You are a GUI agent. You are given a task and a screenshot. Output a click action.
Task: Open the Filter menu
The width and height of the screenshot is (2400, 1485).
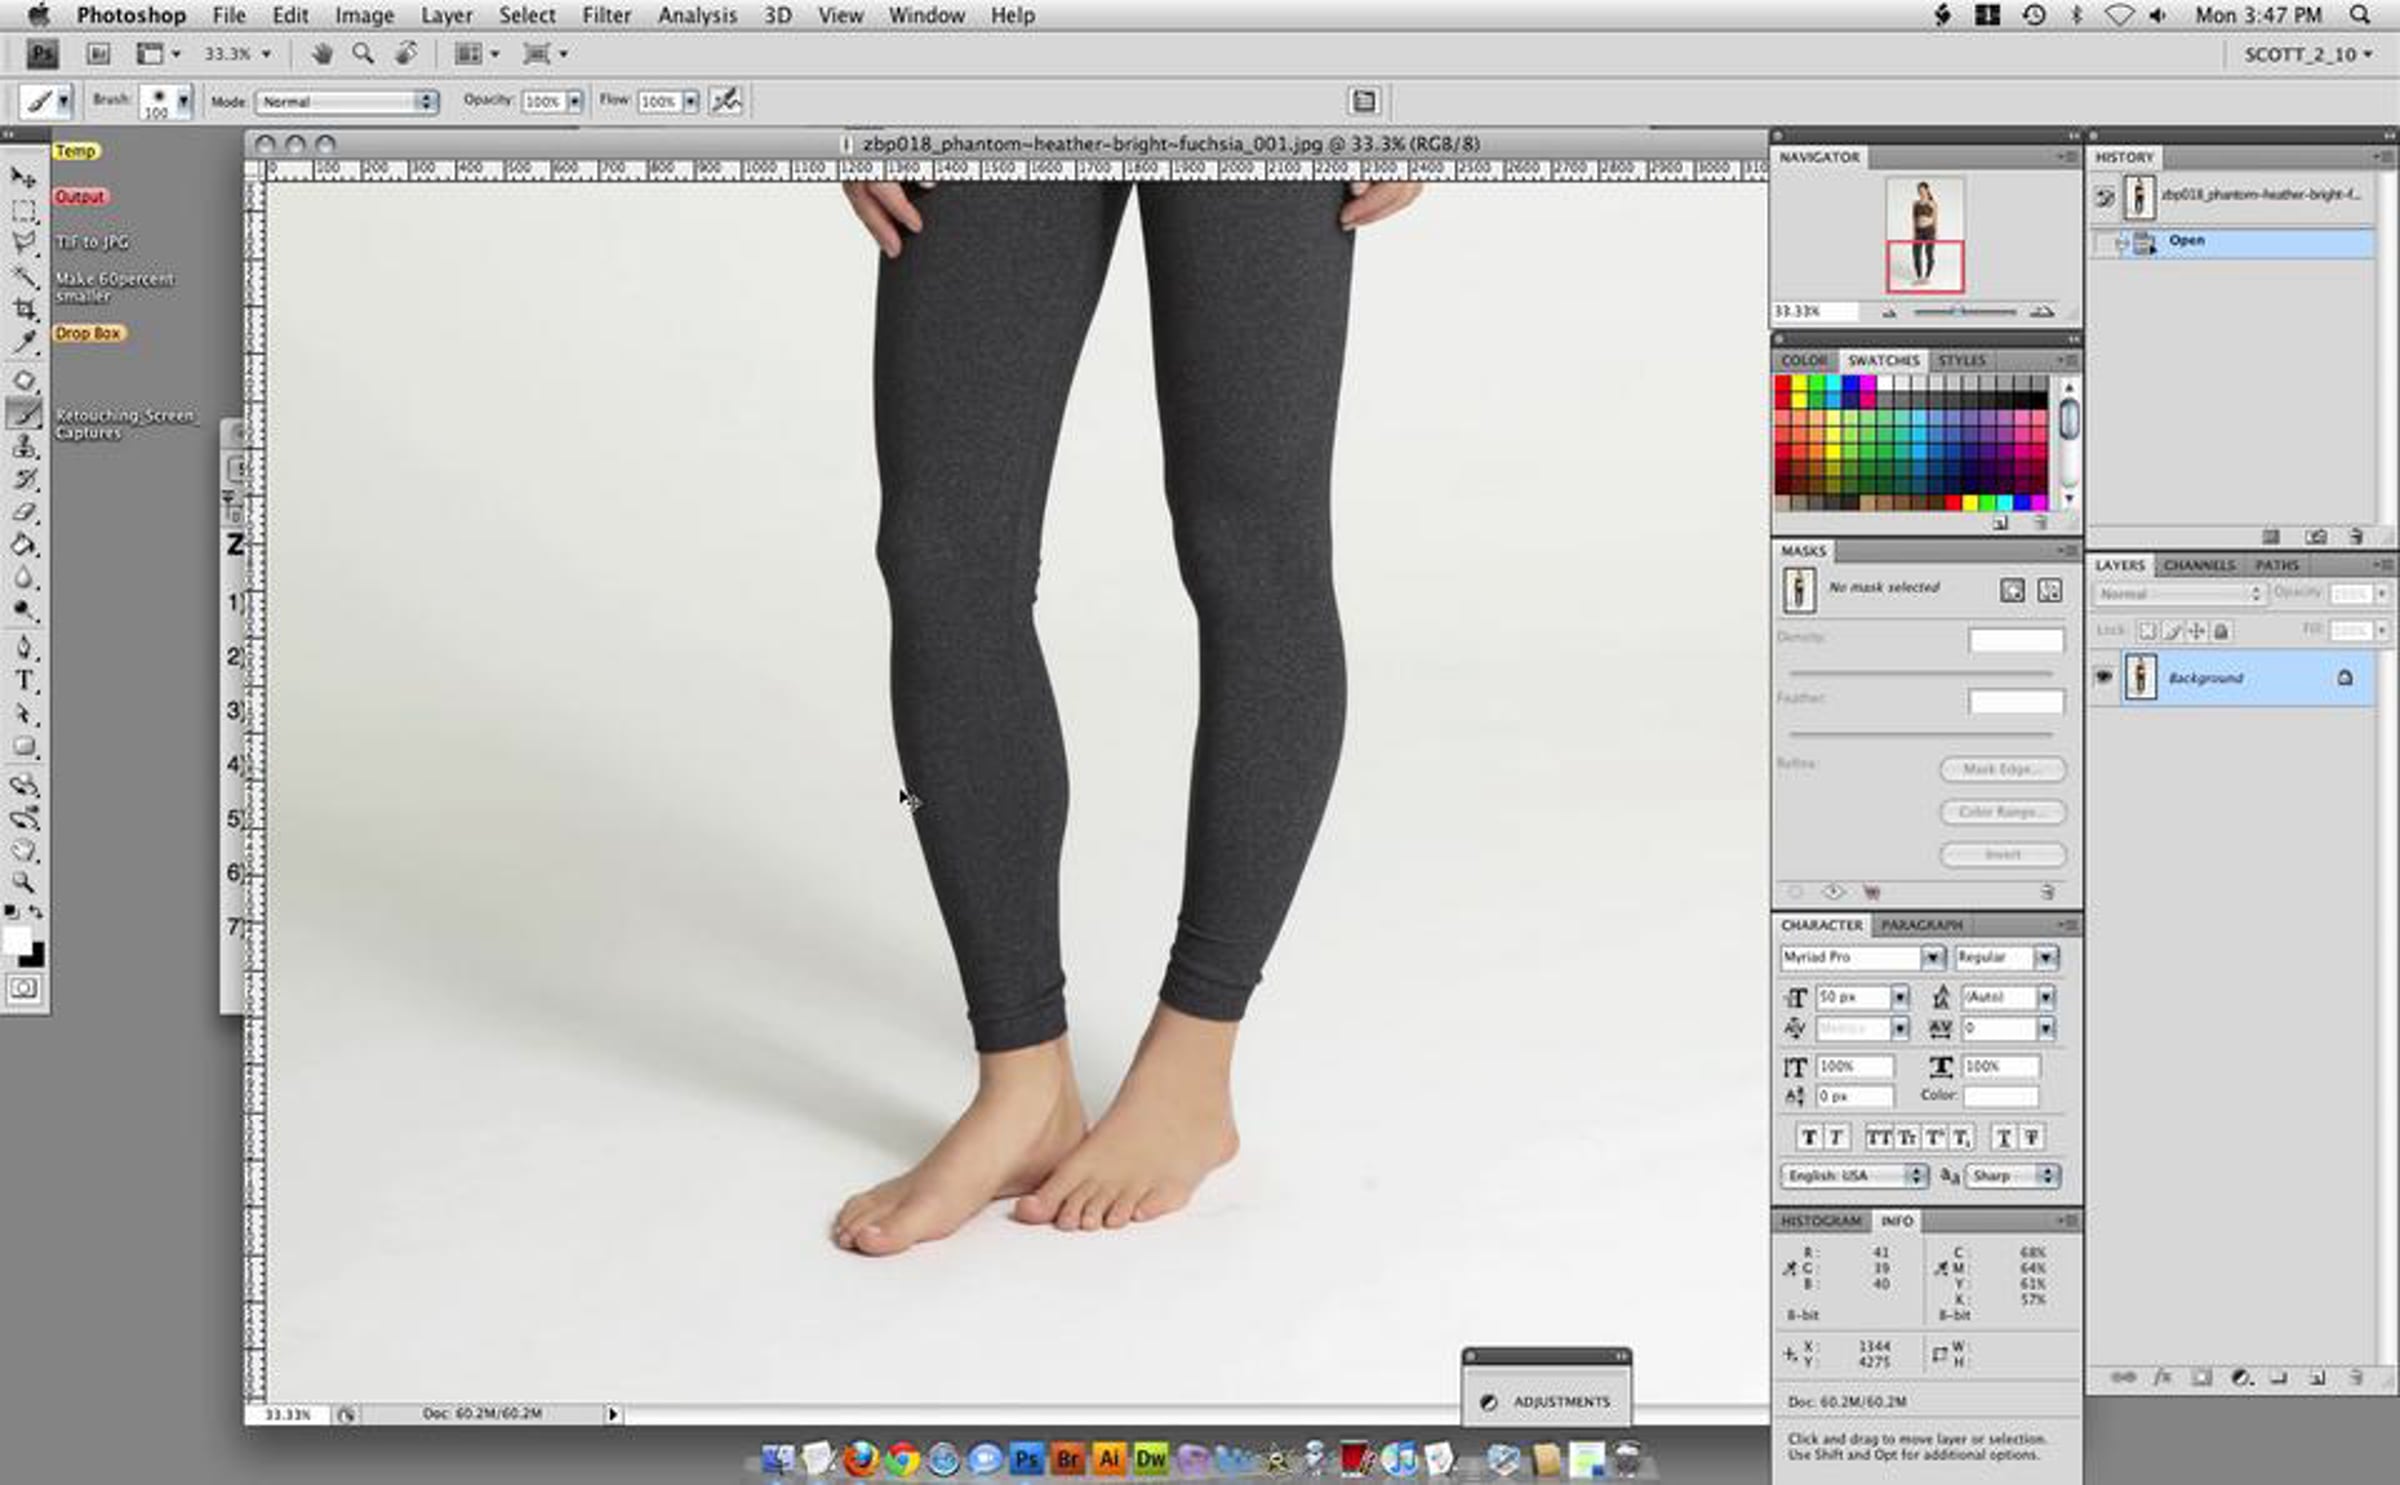(606, 16)
